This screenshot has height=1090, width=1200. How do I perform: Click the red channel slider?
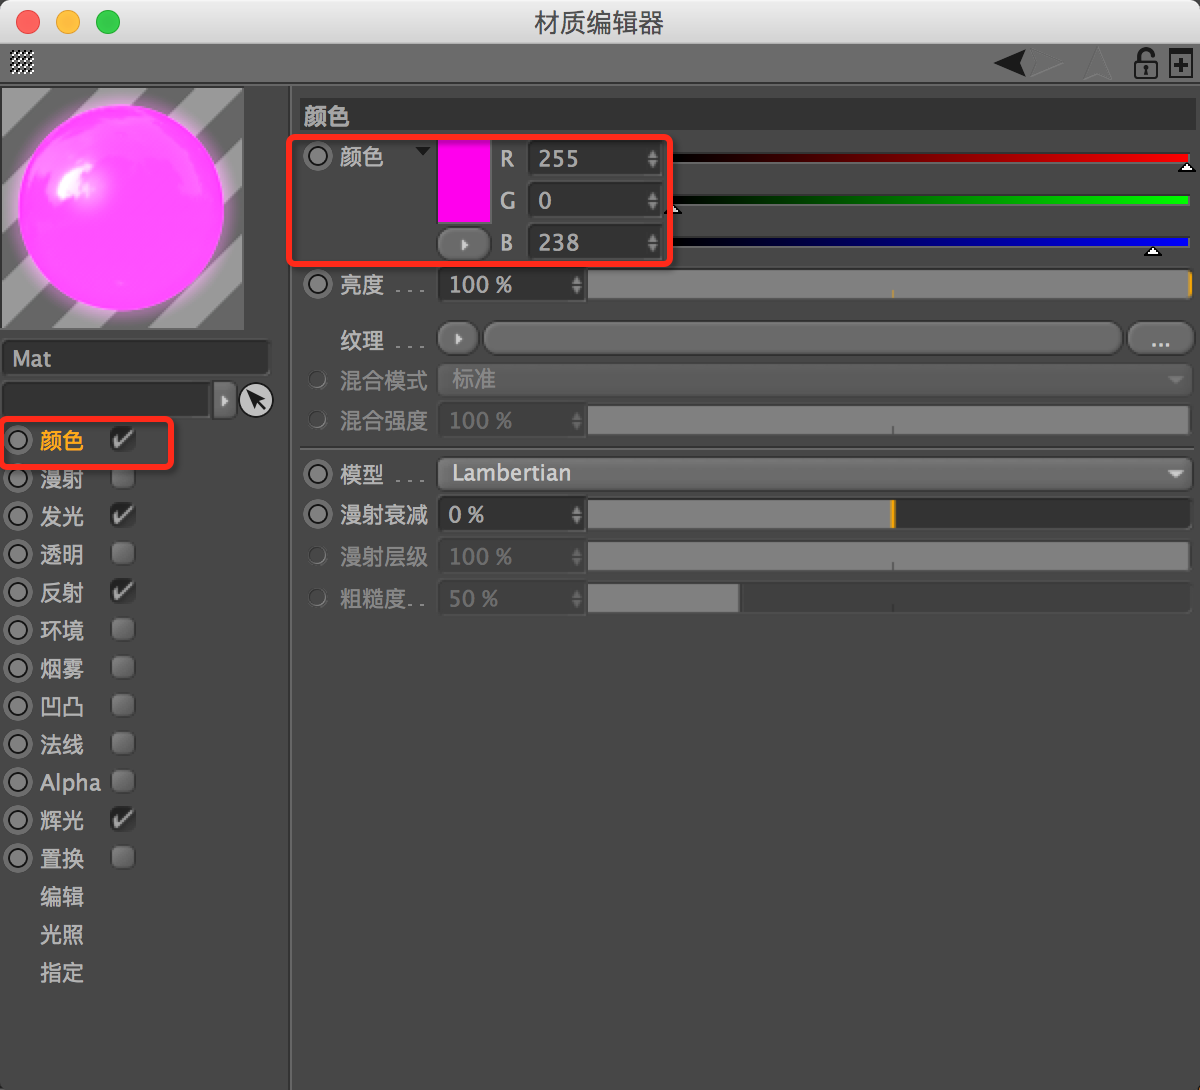pyautogui.click(x=931, y=158)
